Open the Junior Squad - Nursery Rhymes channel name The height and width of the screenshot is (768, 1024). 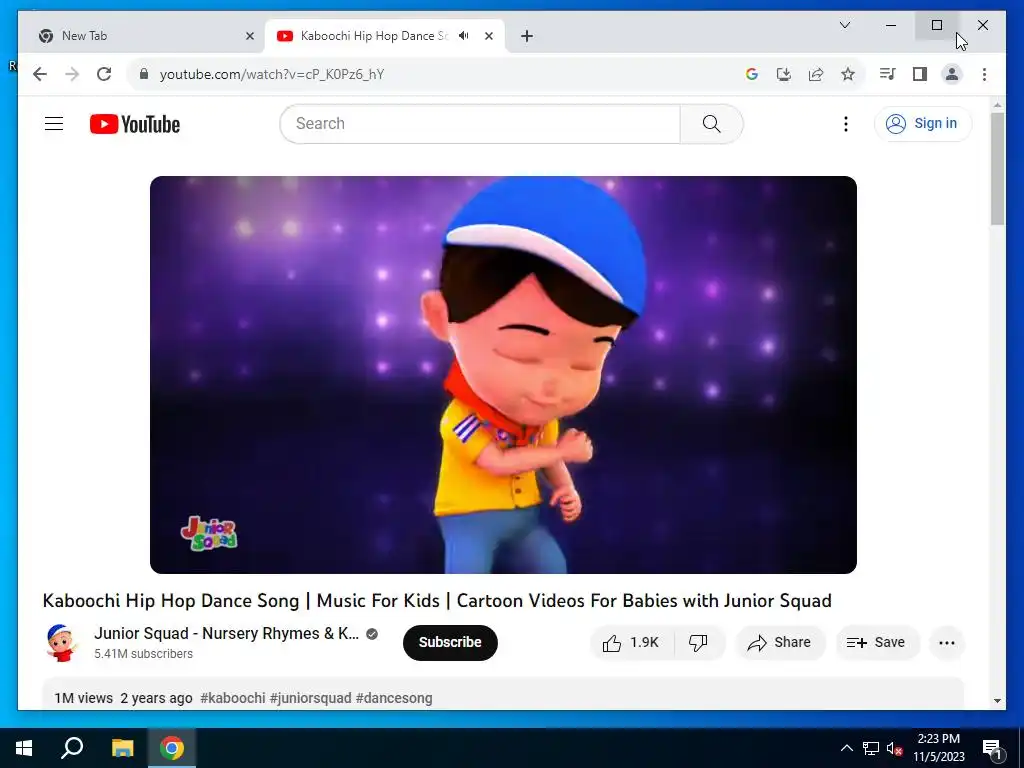click(226, 633)
